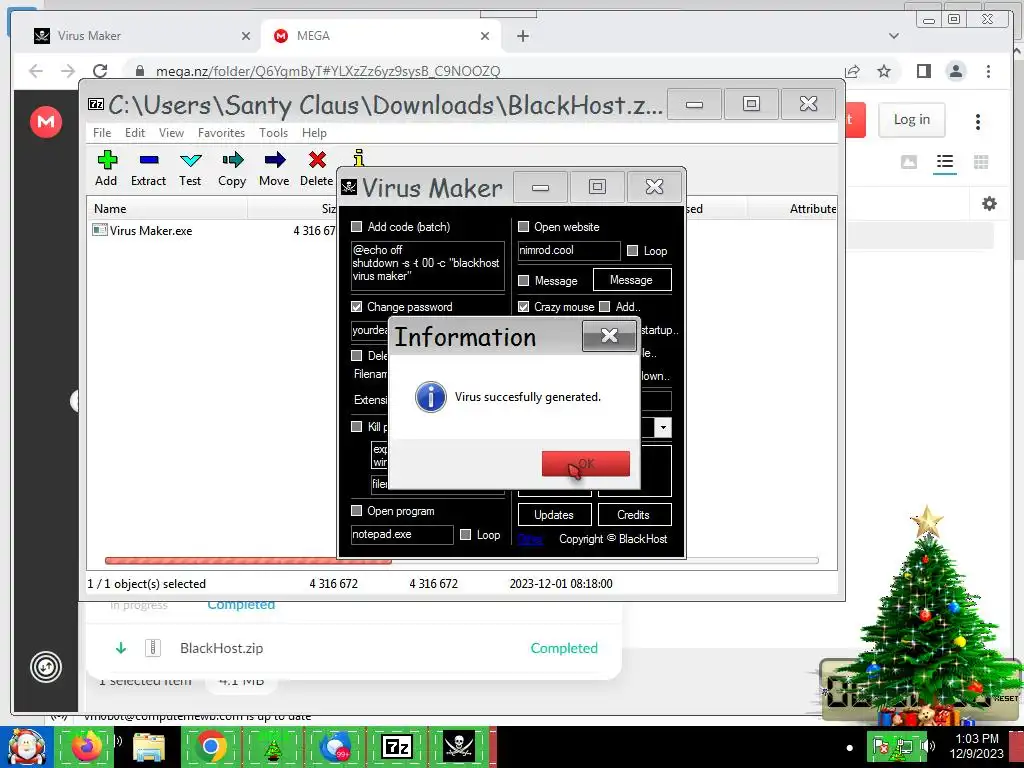Open the Edit menu in 7-Zip
1024x768 pixels.
pyautogui.click(x=135, y=133)
